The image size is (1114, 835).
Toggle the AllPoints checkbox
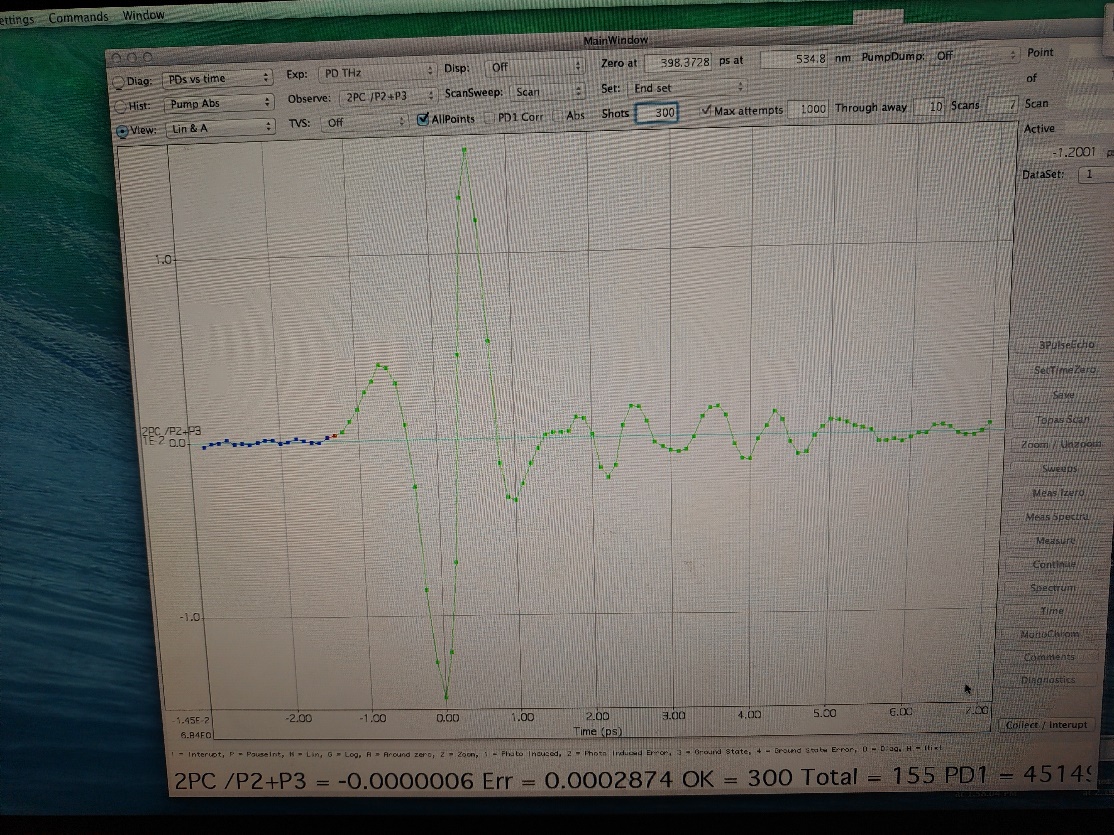423,119
